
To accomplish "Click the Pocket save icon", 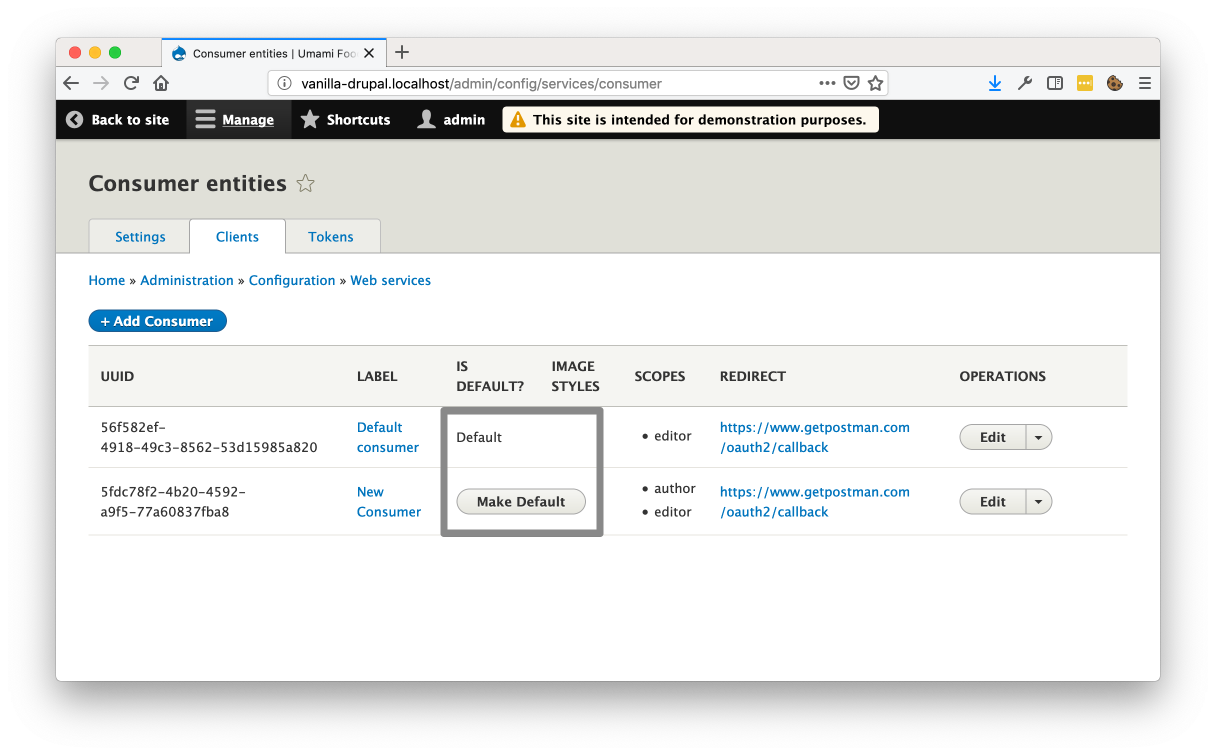I will pos(851,83).
